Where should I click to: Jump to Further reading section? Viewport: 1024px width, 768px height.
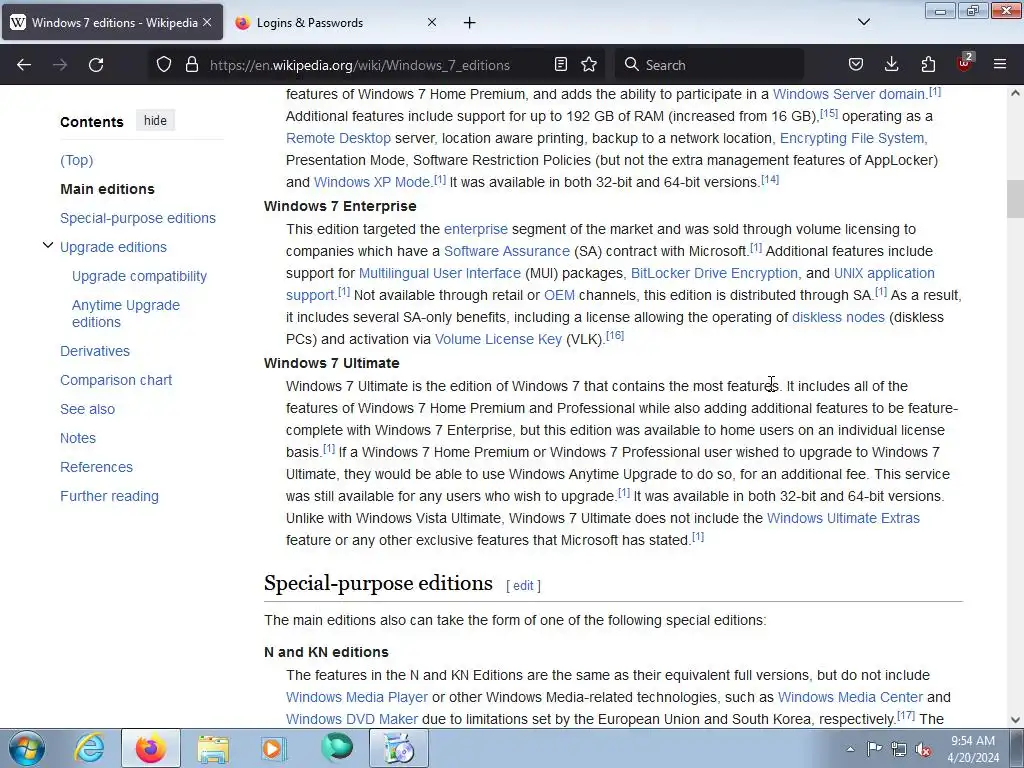109,496
